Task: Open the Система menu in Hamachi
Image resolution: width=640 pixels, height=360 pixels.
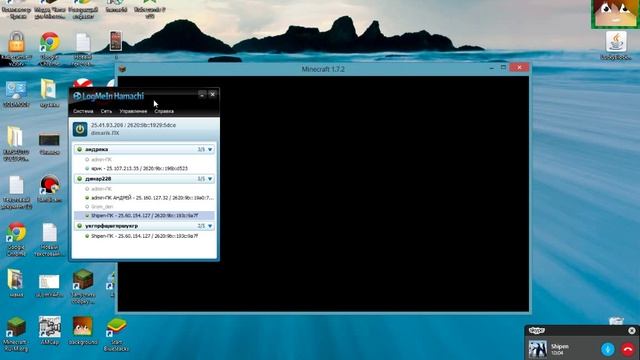Action: click(x=83, y=111)
